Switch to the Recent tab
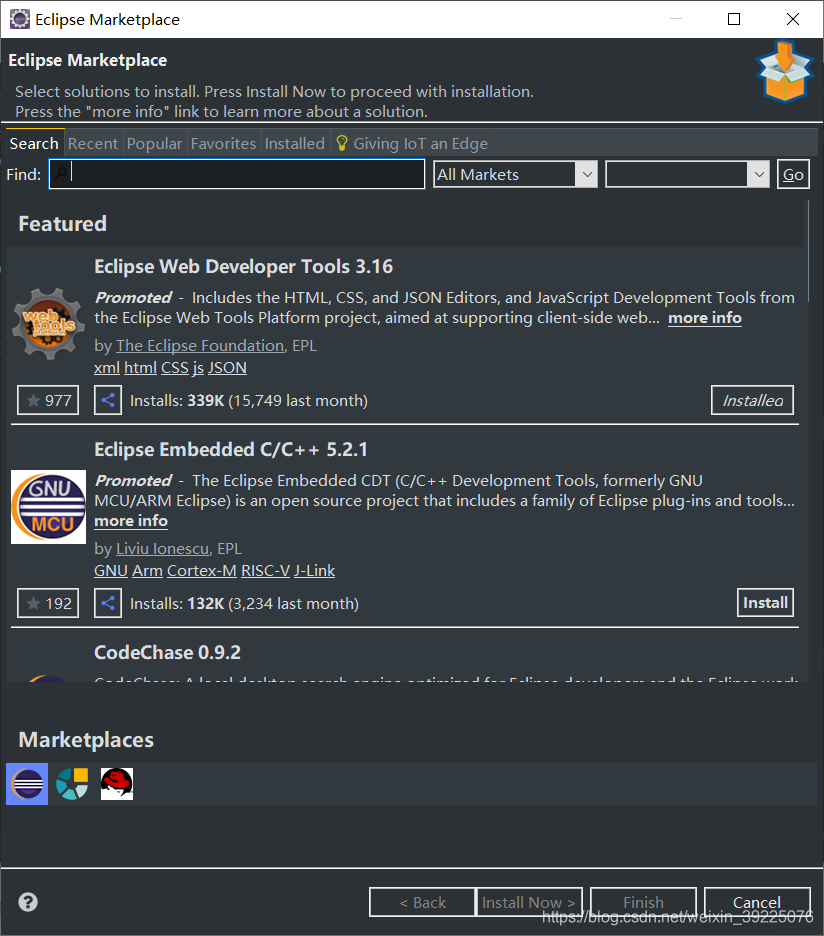Screen dimensions: 824x936 pyautogui.click(x=93, y=143)
